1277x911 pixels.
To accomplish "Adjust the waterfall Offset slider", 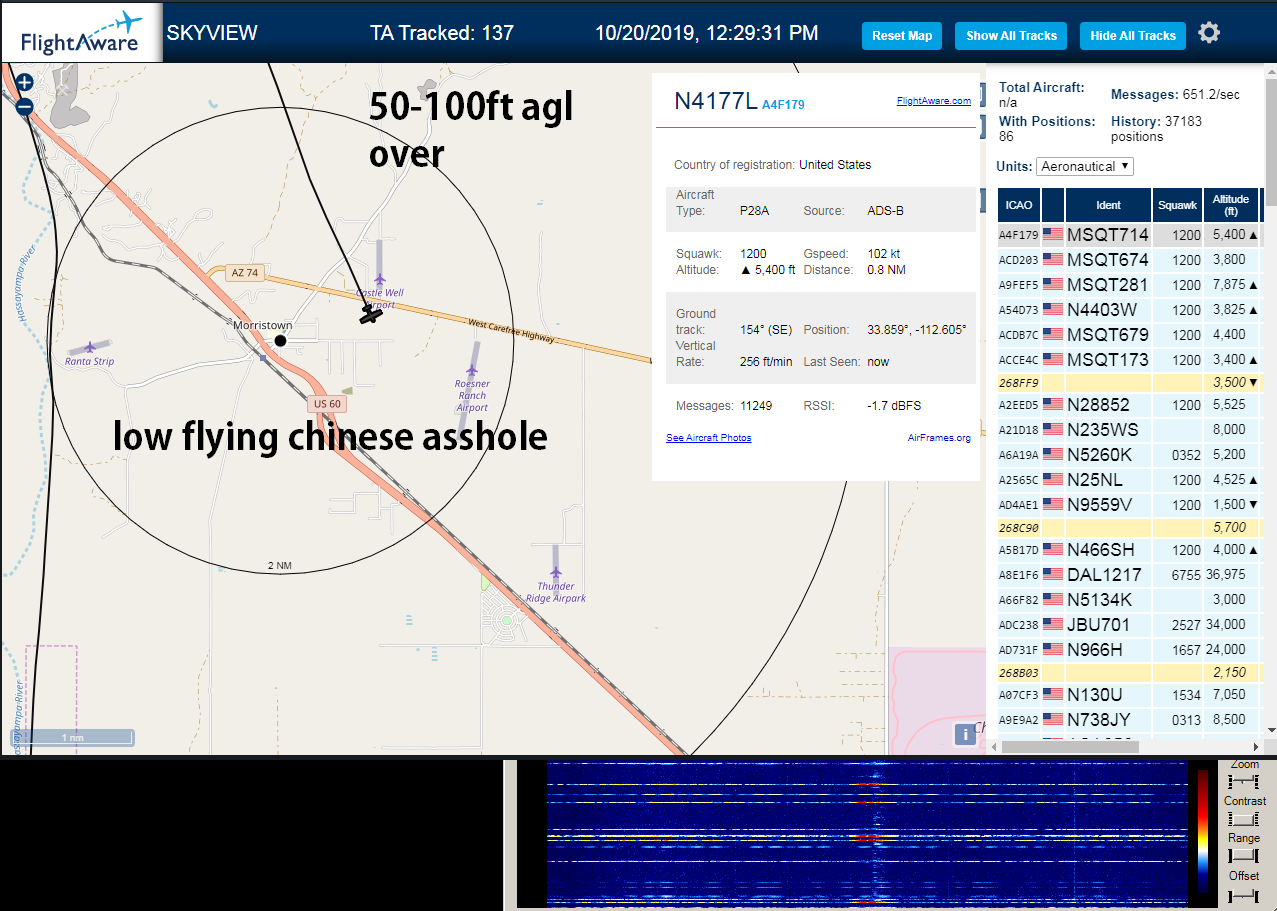I will point(1243,894).
